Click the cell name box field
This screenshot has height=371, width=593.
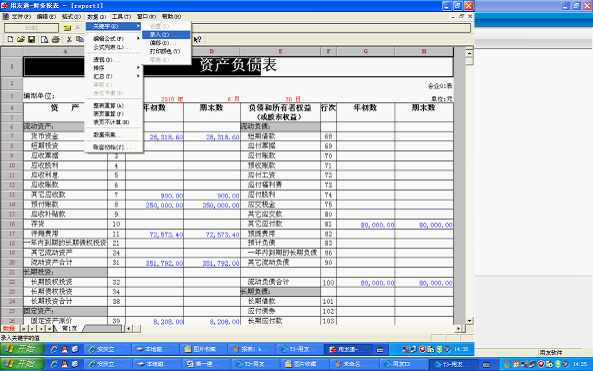[31, 28]
